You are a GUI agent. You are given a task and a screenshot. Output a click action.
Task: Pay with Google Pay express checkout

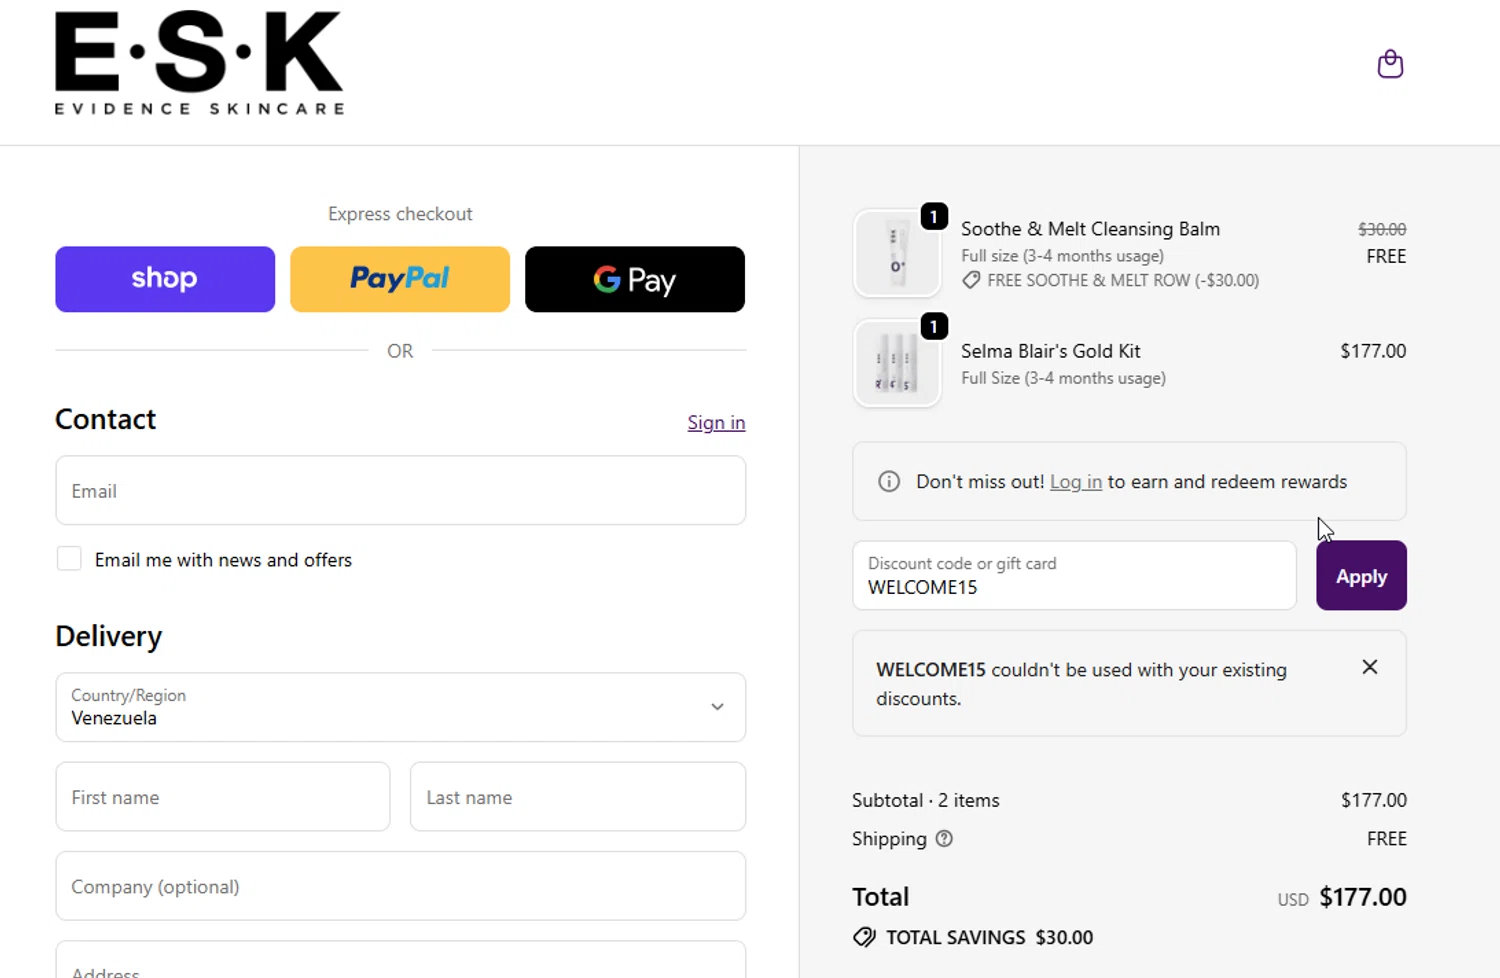[635, 279]
